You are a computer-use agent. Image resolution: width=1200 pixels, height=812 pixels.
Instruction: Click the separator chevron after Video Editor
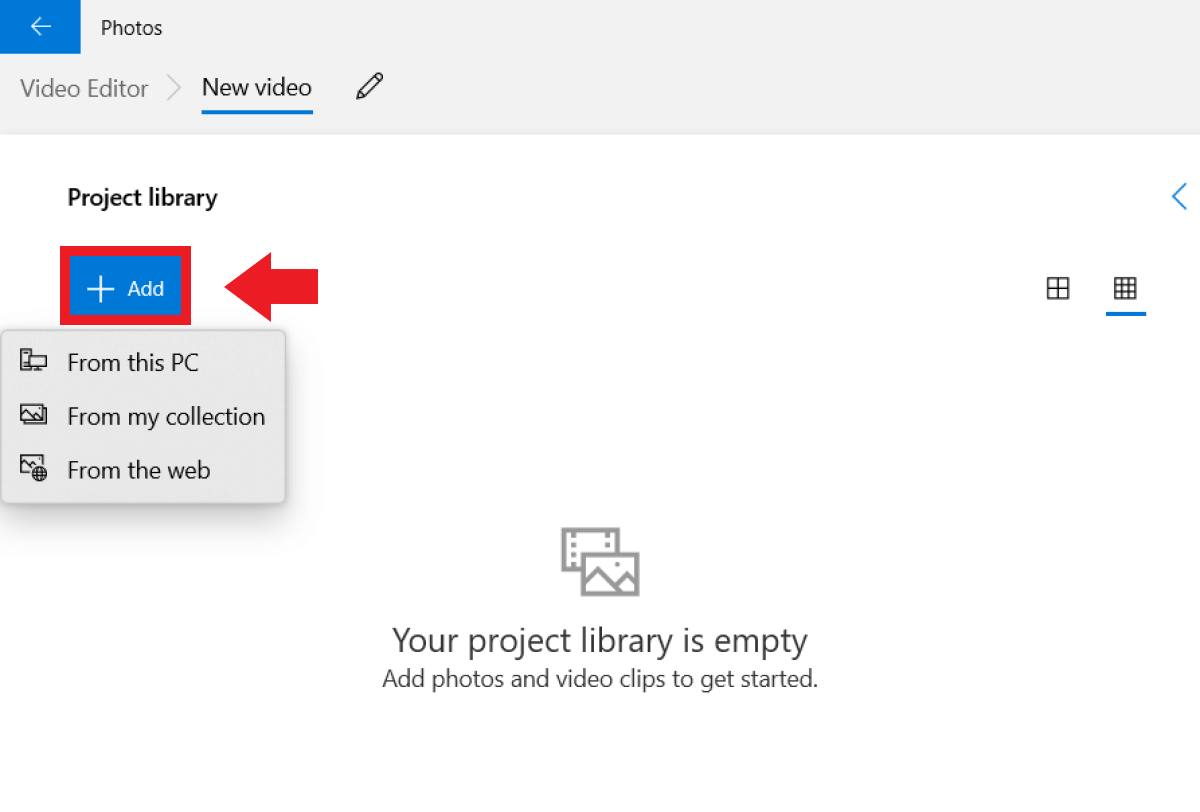[175, 88]
